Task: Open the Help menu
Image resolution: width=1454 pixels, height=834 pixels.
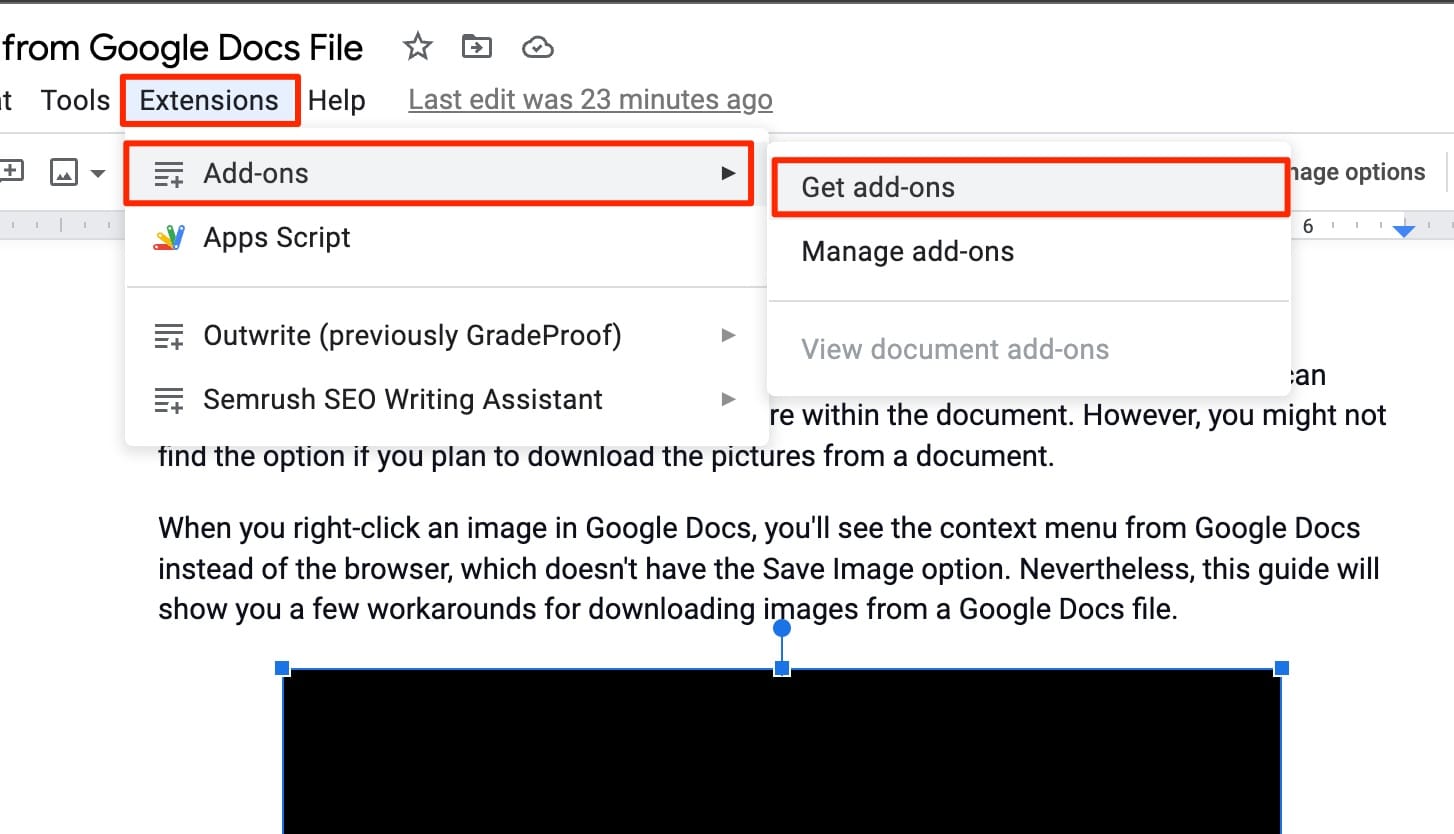Action: coord(336,100)
